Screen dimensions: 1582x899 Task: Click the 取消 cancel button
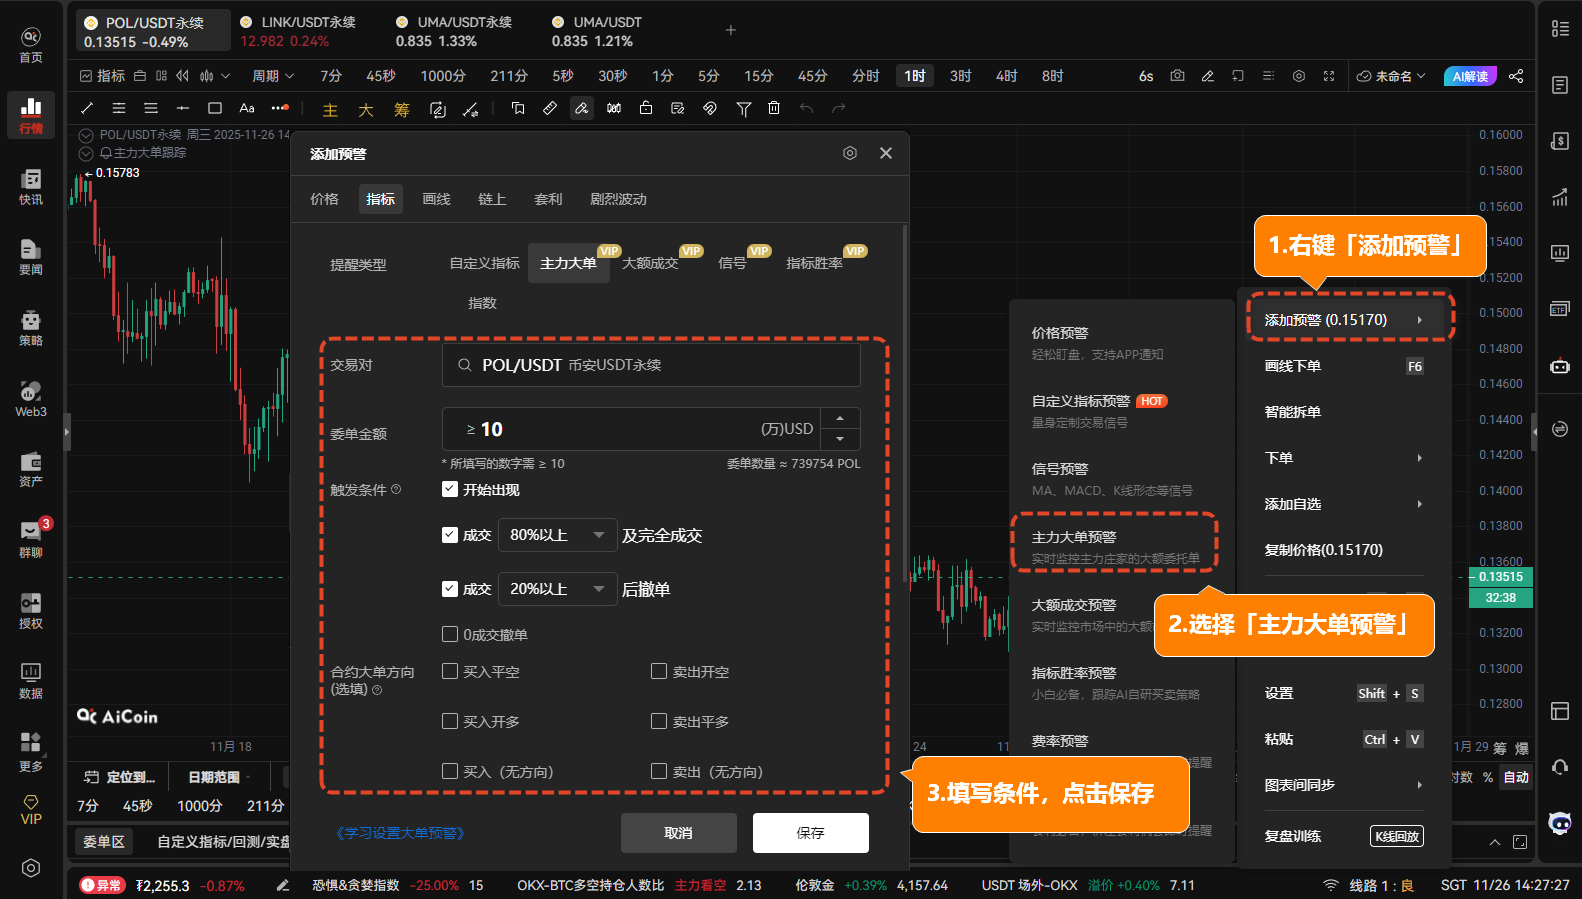(678, 833)
